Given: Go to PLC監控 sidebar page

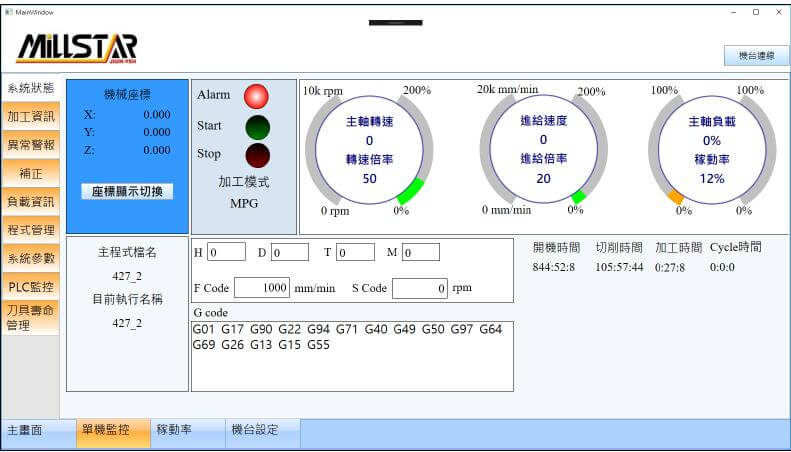Looking at the screenshot, I should (31, 286).
